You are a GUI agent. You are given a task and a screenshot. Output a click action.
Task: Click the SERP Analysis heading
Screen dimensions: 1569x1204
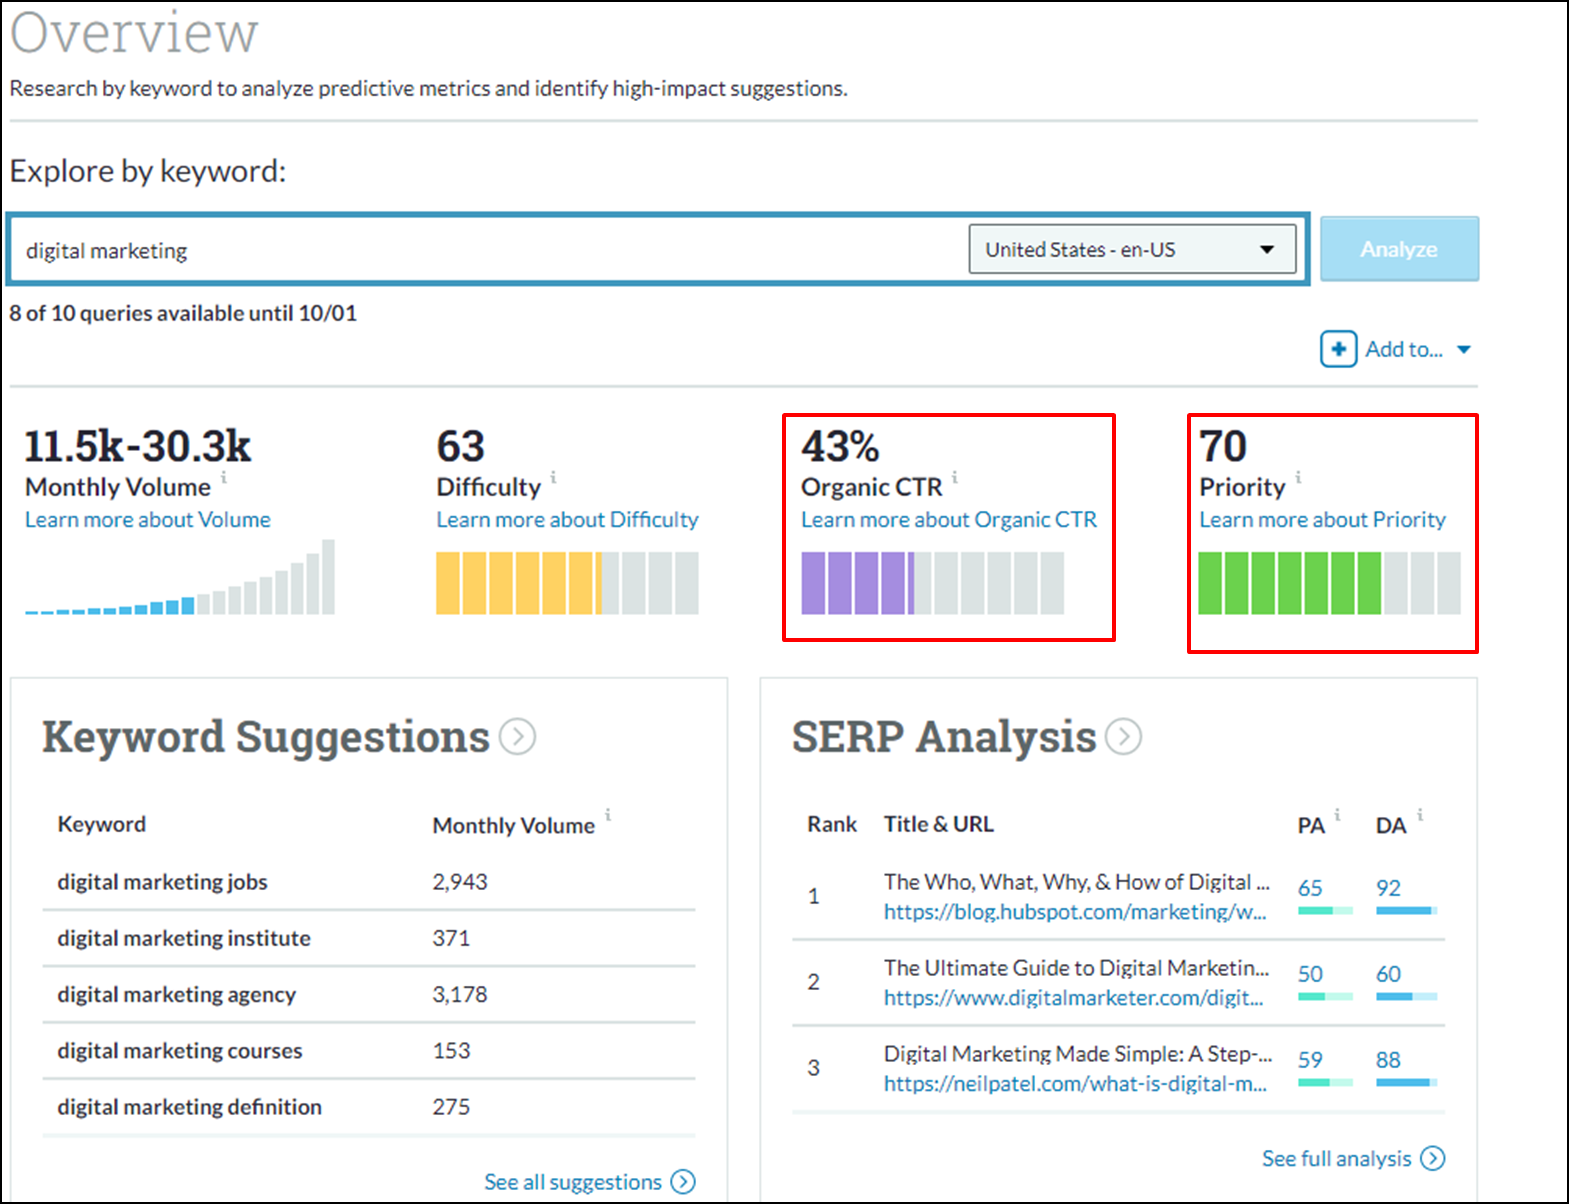pyautogui.click(x=944, y=737)
